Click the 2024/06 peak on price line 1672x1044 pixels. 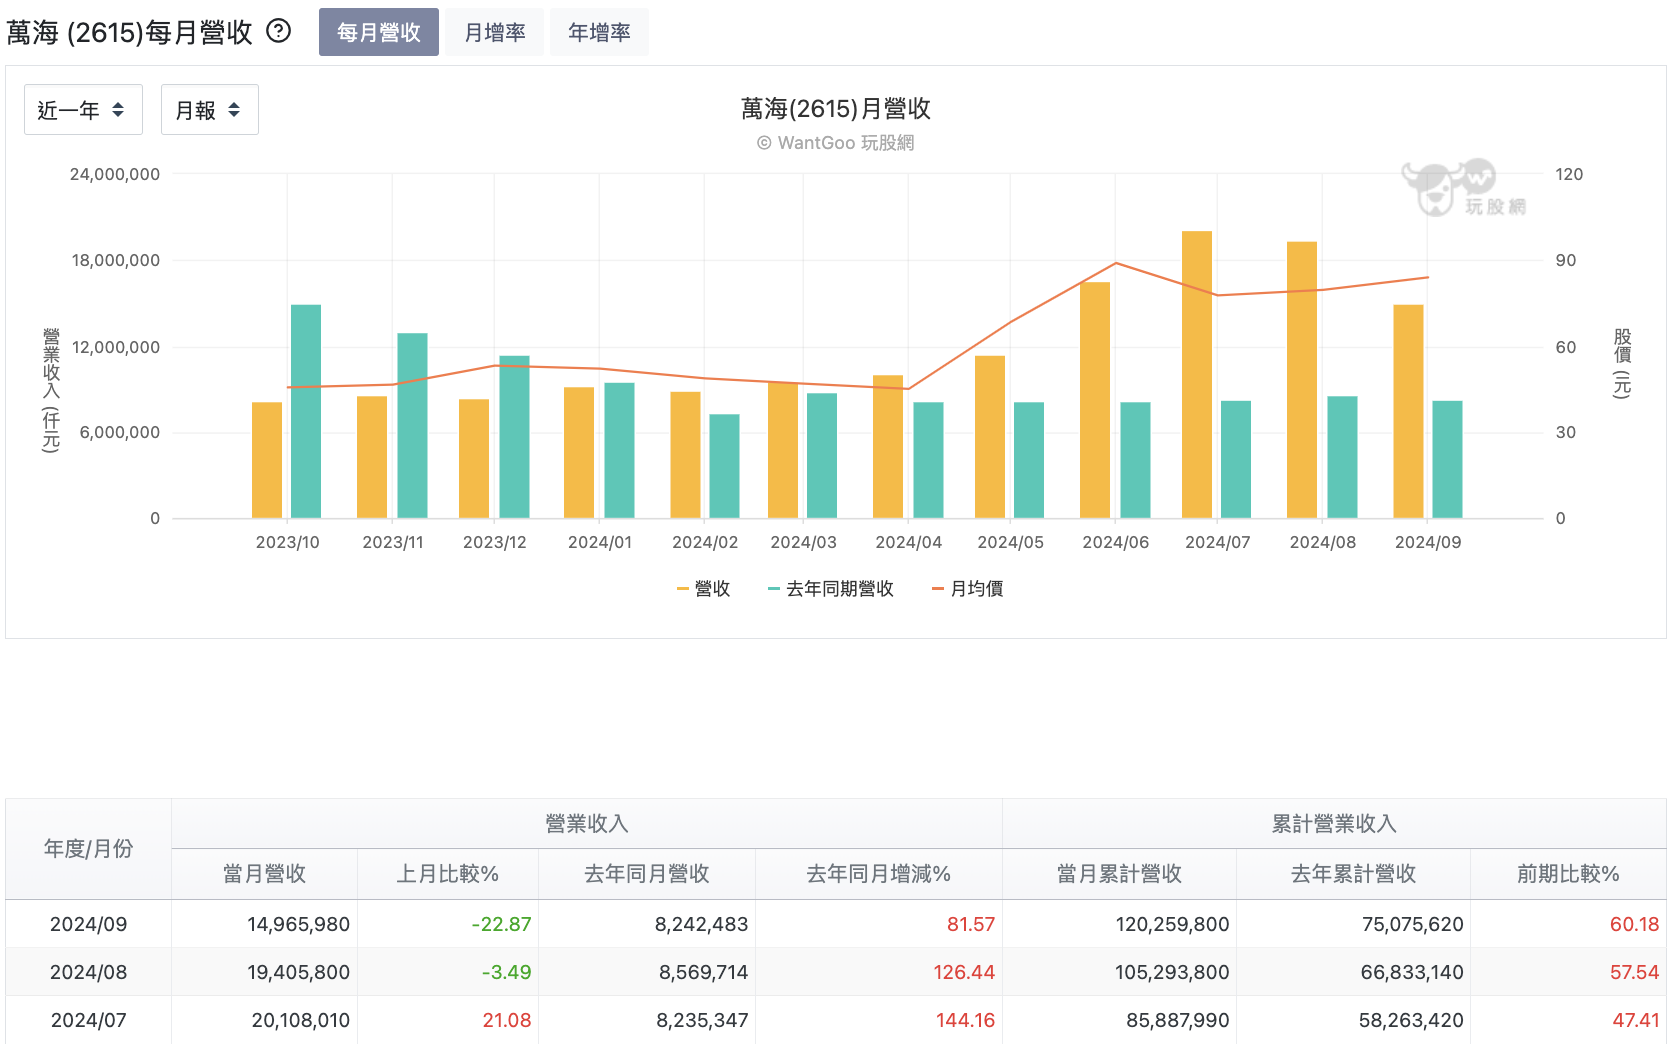(1116, 263)
